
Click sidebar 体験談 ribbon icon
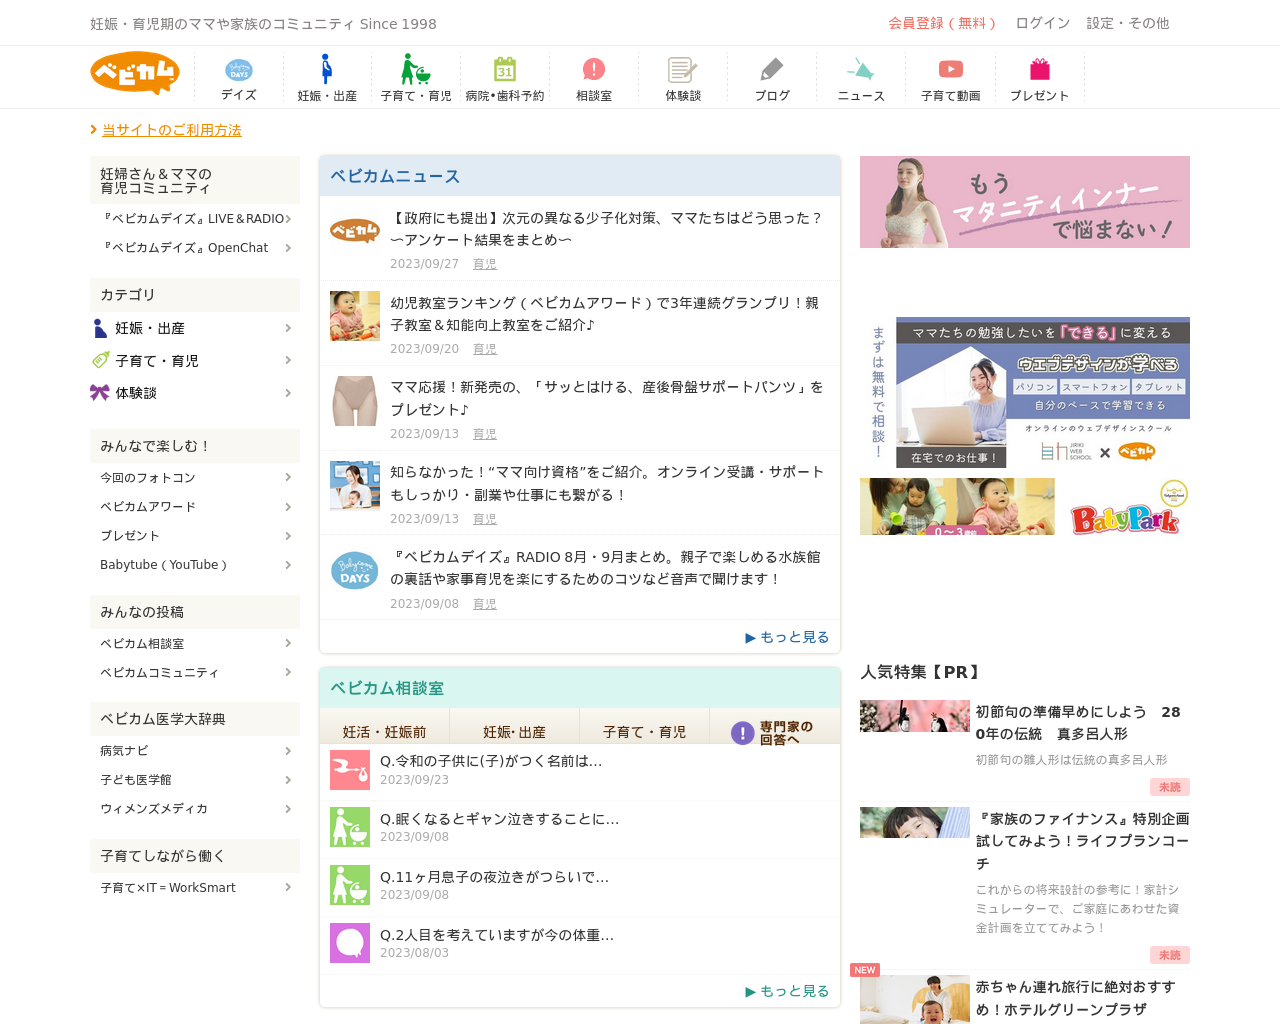tap(99, 393)
